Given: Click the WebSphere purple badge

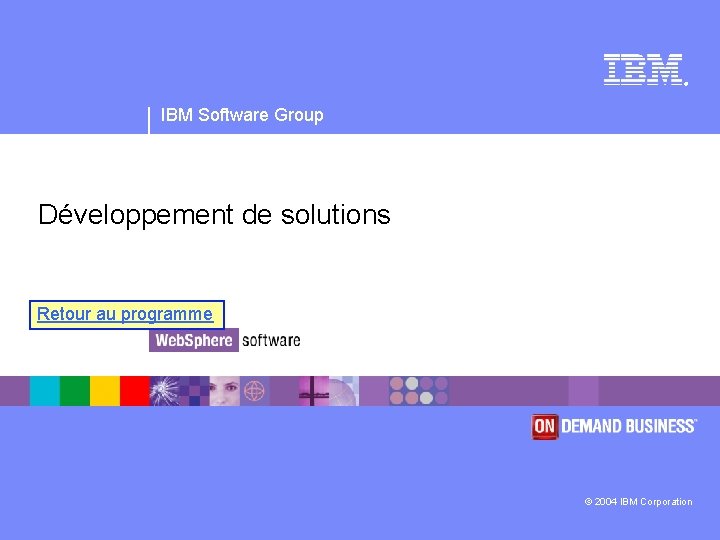Looking at the screenshot, I should point(194,340).
